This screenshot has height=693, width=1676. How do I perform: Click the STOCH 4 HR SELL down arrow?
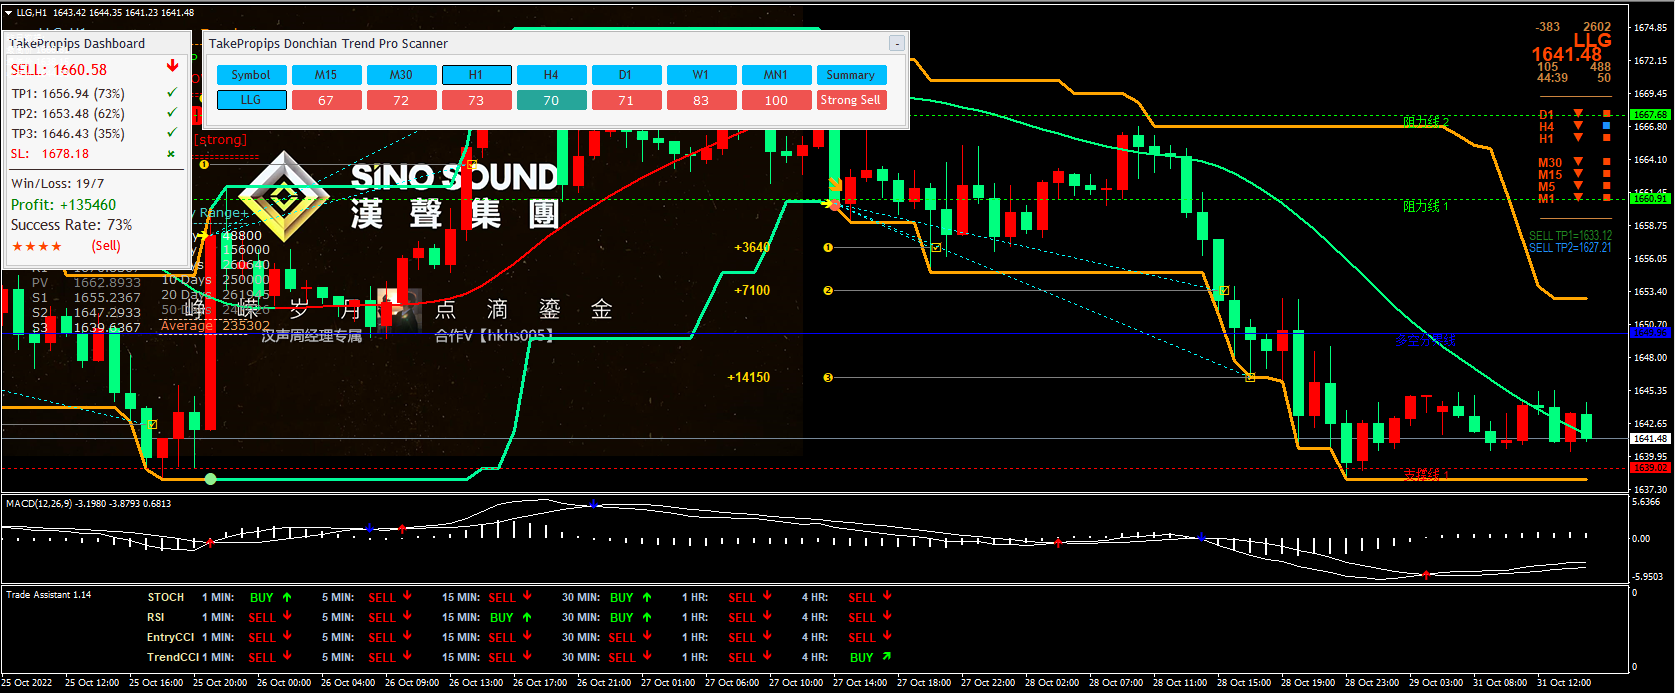click(x=887, y=596)
